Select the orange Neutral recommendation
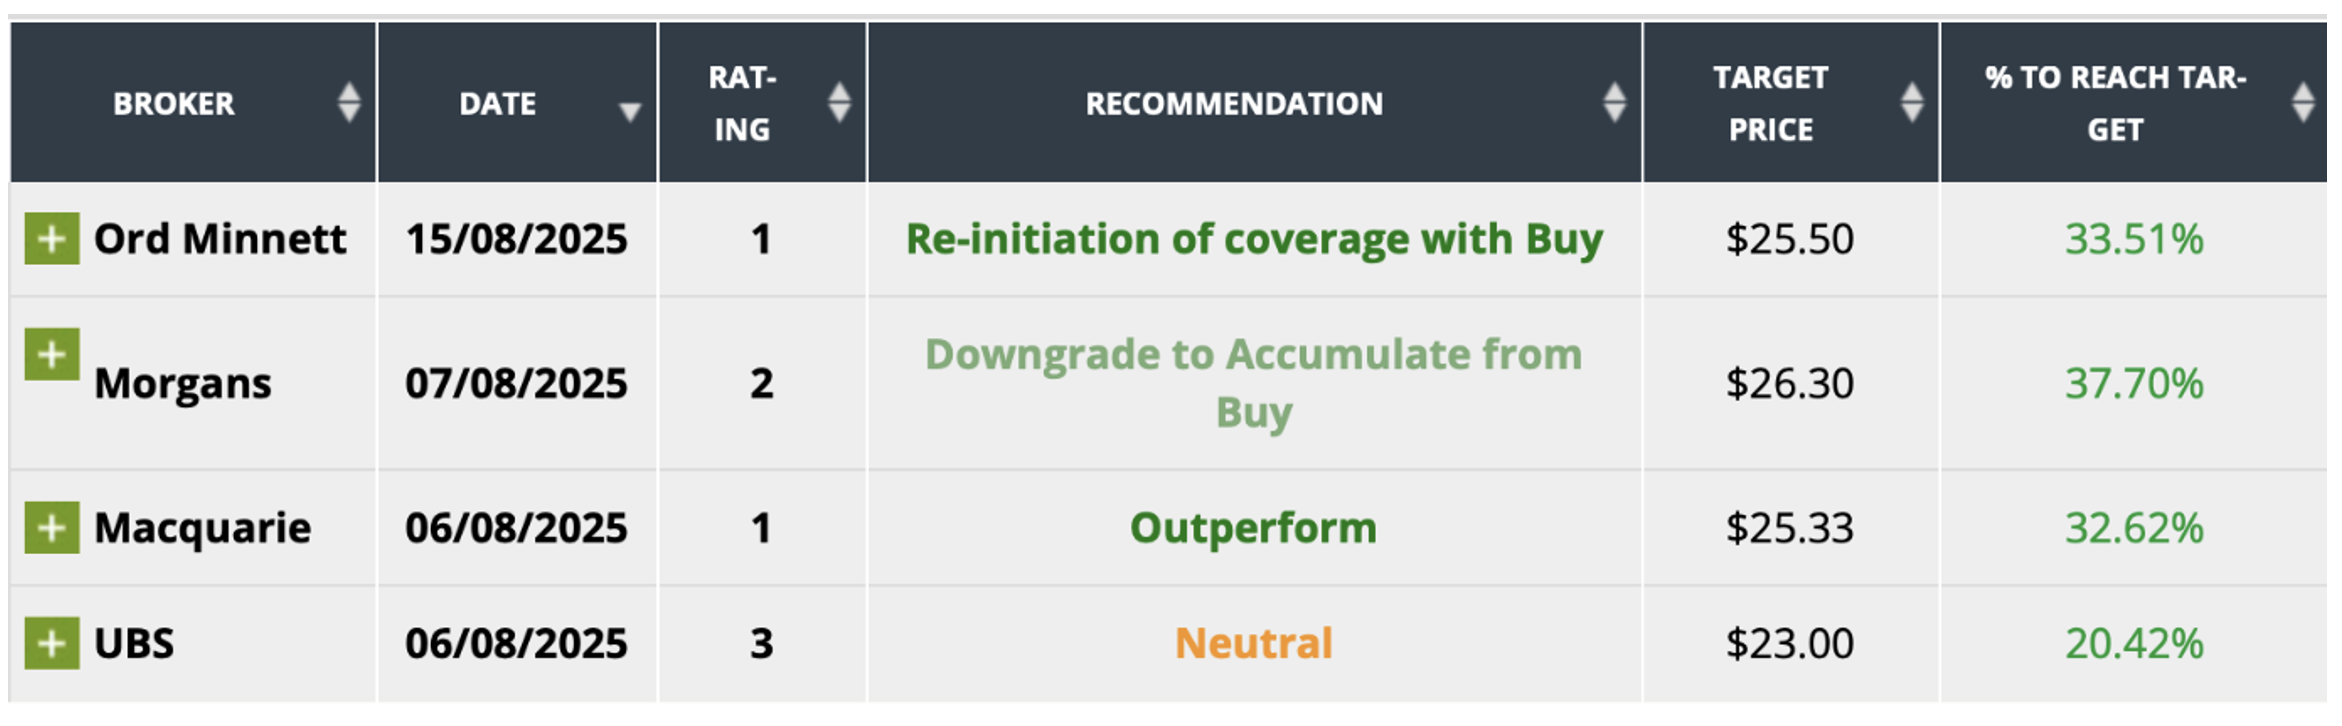This screenshot has width=2342, height=726. coord(1254,643)
